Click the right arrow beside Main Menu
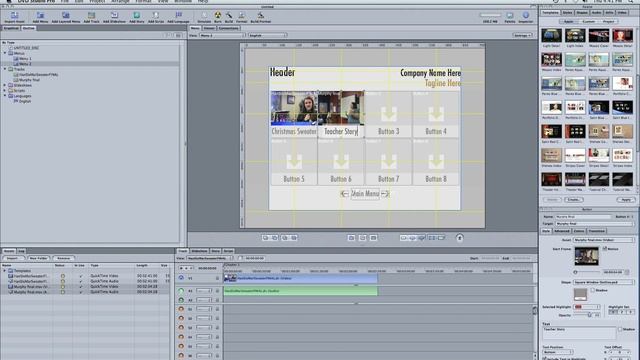This screenshot has width=640, height=360. click(385, 194)
